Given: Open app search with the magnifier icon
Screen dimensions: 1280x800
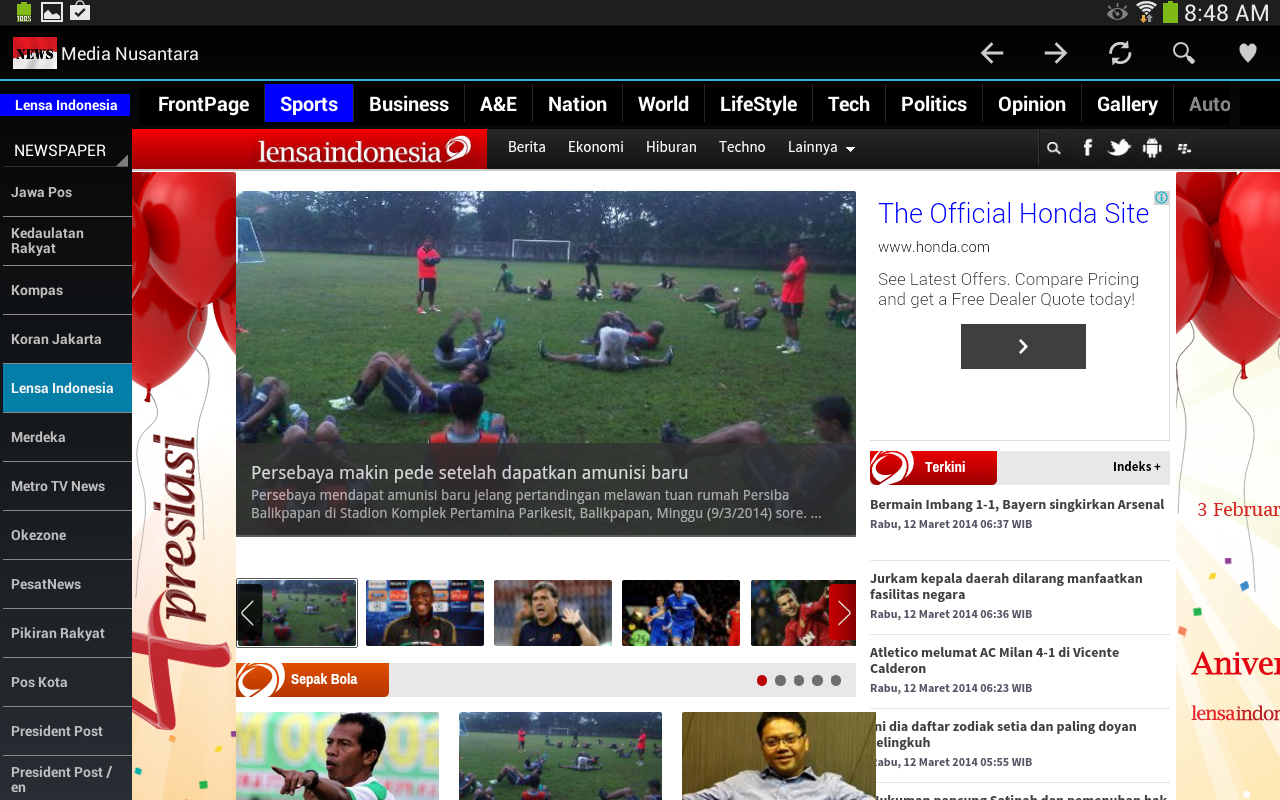Looking at the screenshot, I should 1184,53.
